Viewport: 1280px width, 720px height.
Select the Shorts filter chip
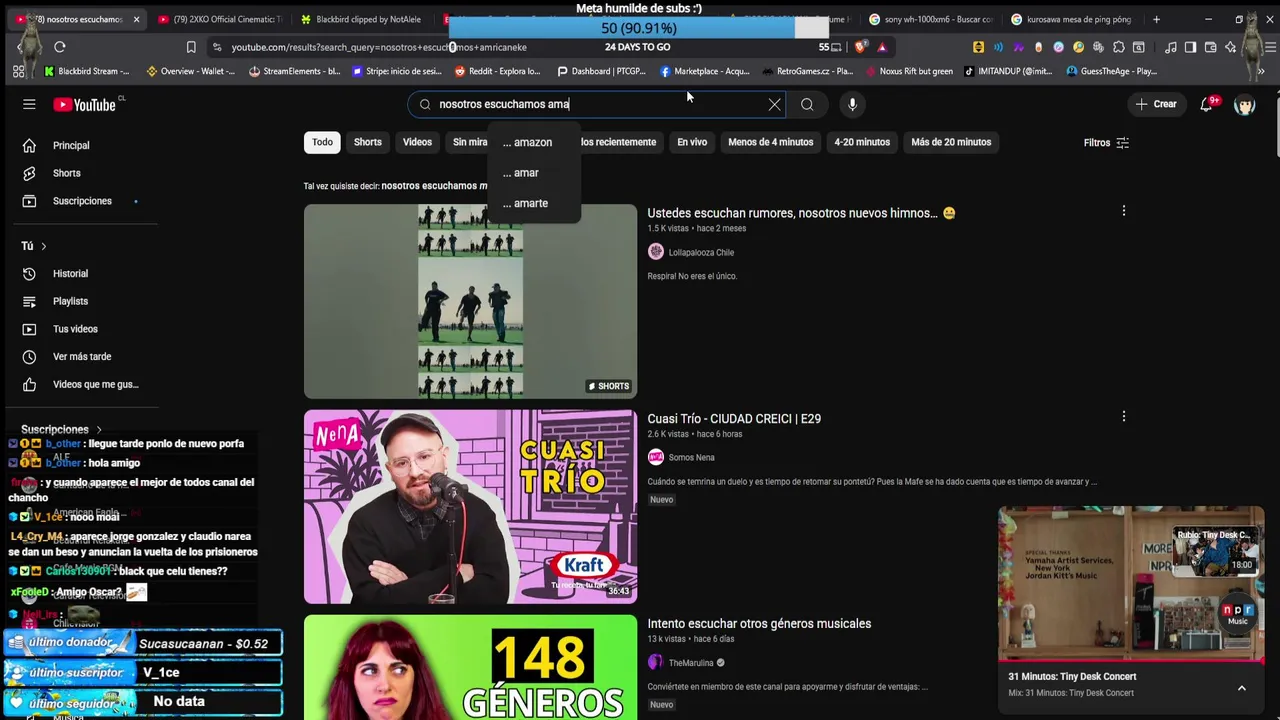[367, 142]
